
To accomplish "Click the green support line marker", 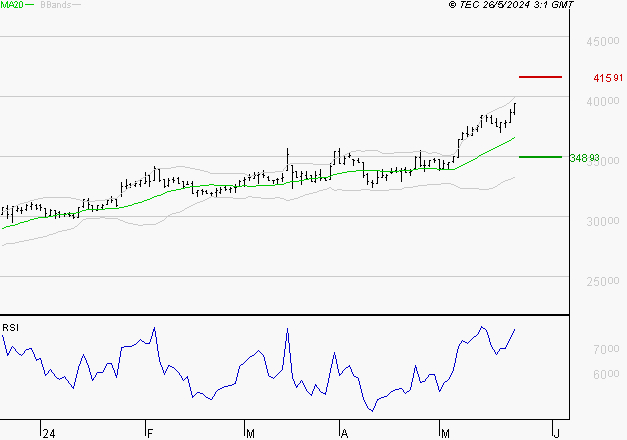I will coord(540,157).
